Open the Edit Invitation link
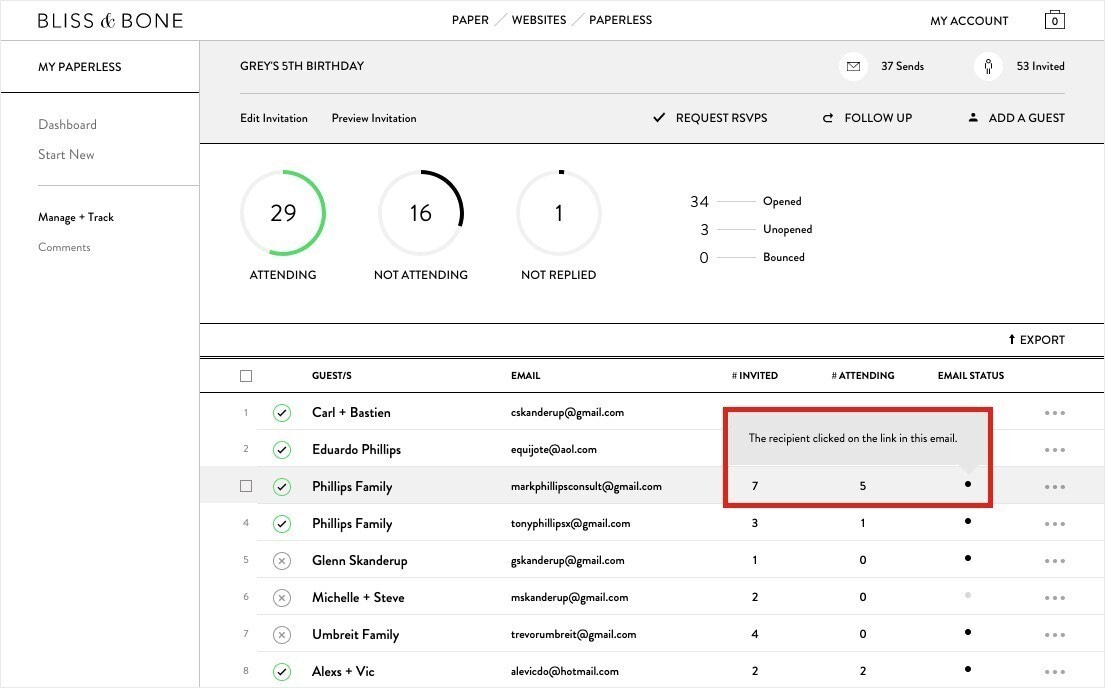Viewport: 1105px width, 688px height. [274, 118]
